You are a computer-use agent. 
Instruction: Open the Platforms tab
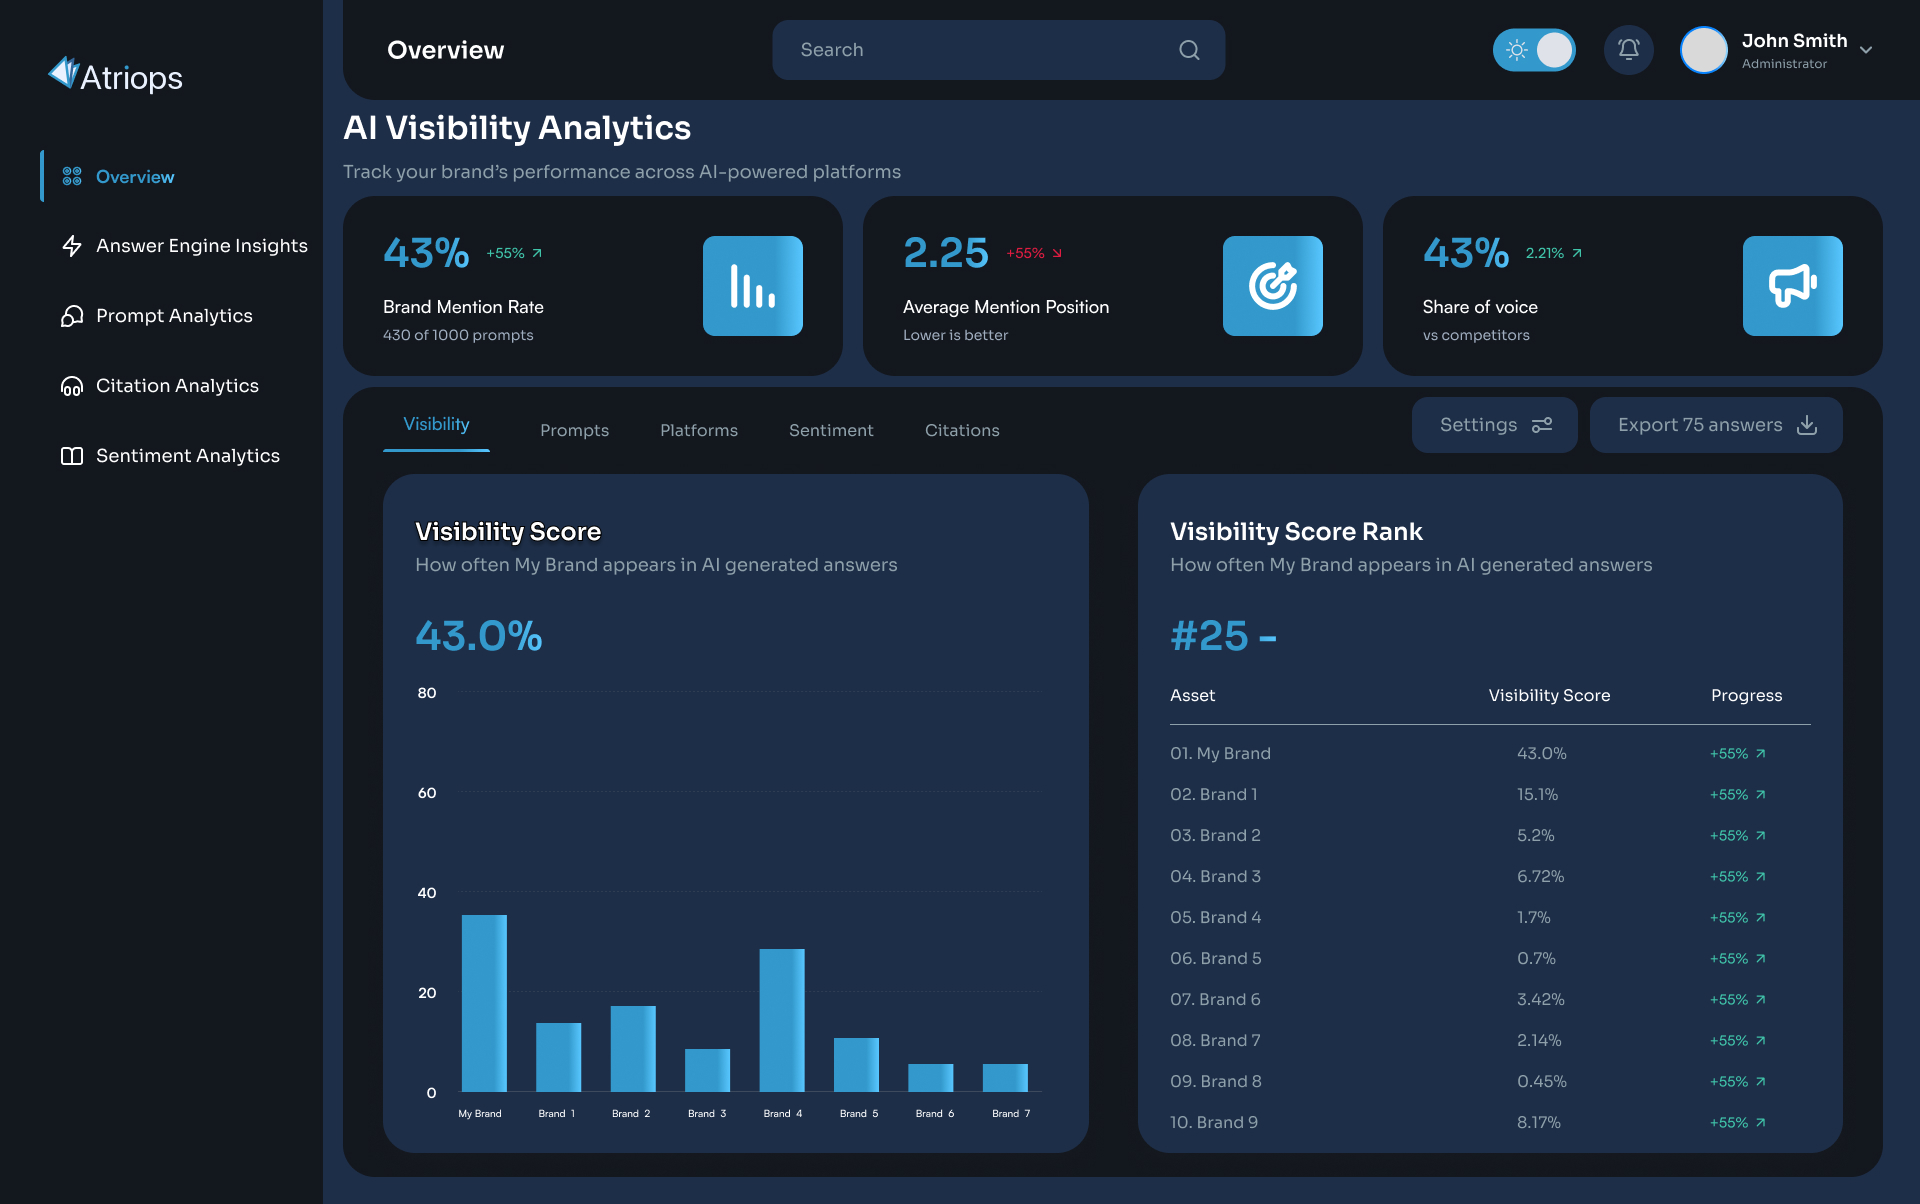[x=699, y=430]
